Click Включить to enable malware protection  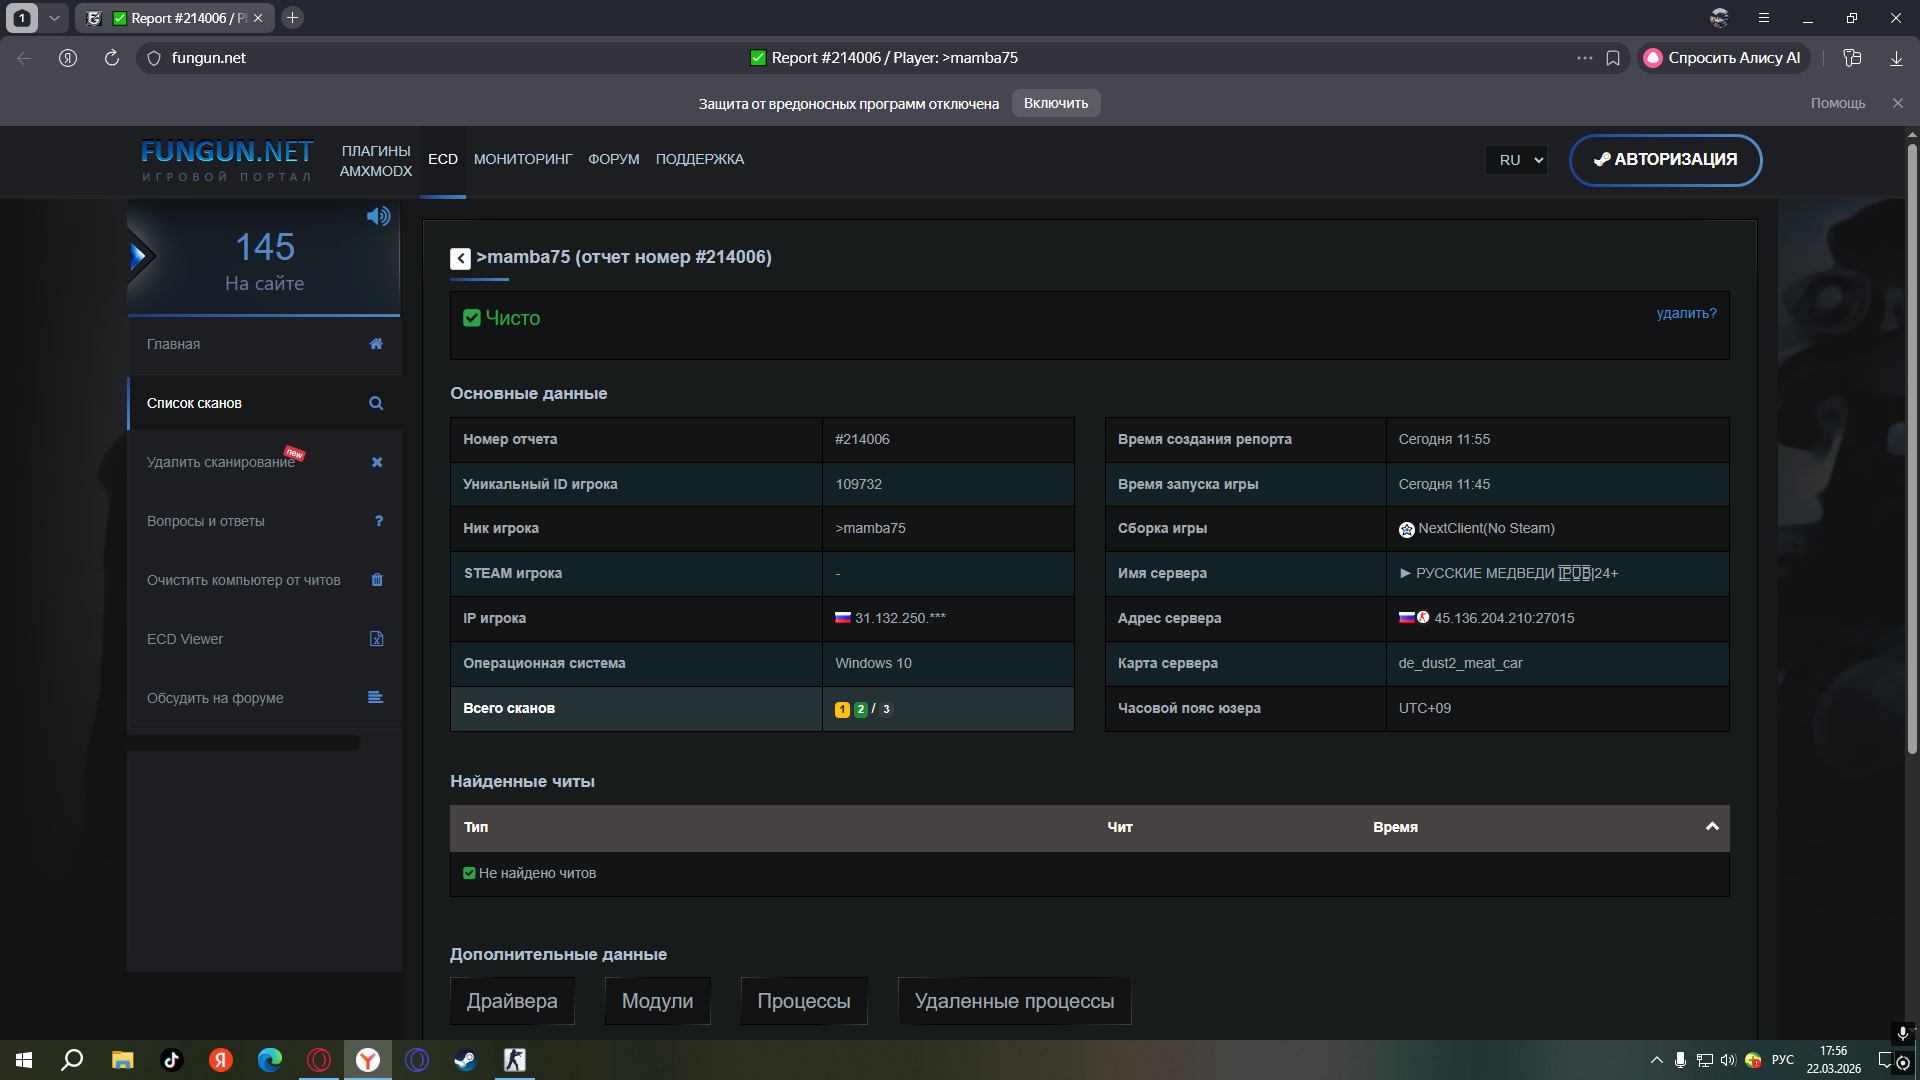1055,103
